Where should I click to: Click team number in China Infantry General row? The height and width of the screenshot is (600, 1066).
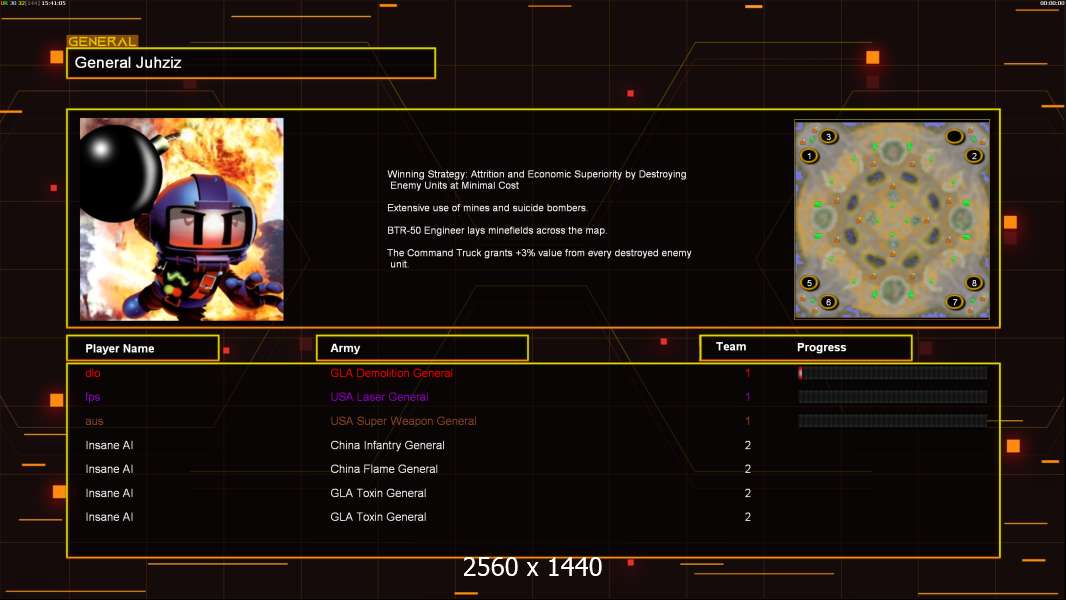tap(748, 445)
